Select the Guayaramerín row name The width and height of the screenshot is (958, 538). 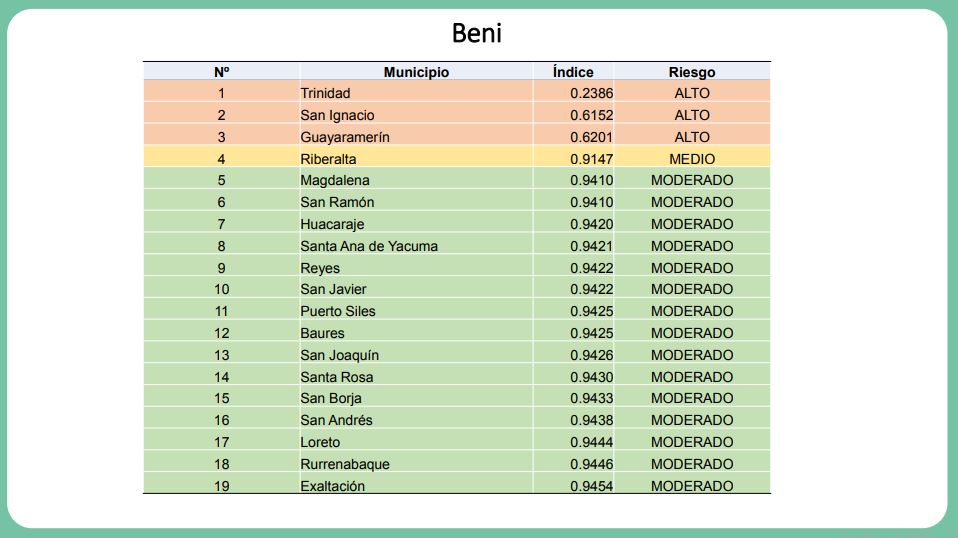345,137
